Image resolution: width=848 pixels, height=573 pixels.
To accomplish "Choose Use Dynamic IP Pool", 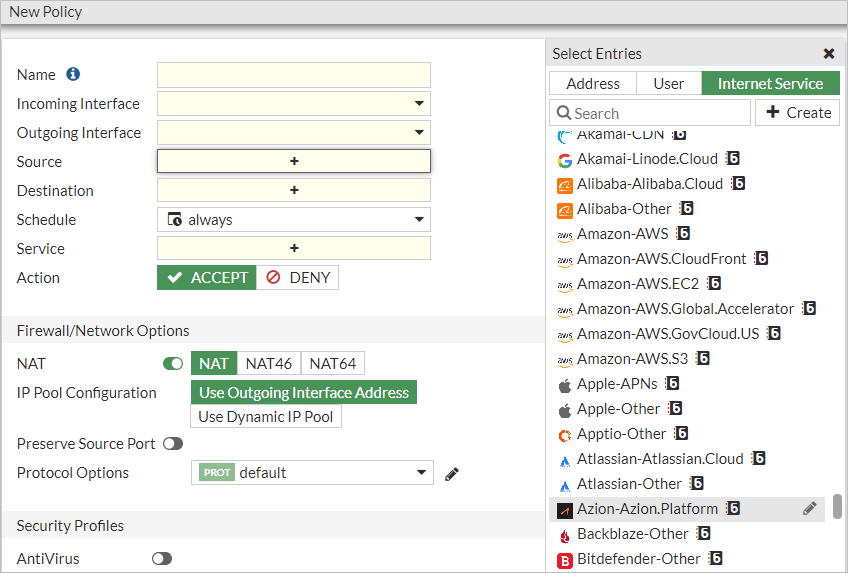I will pyautogui.click(x=266, y=417).
